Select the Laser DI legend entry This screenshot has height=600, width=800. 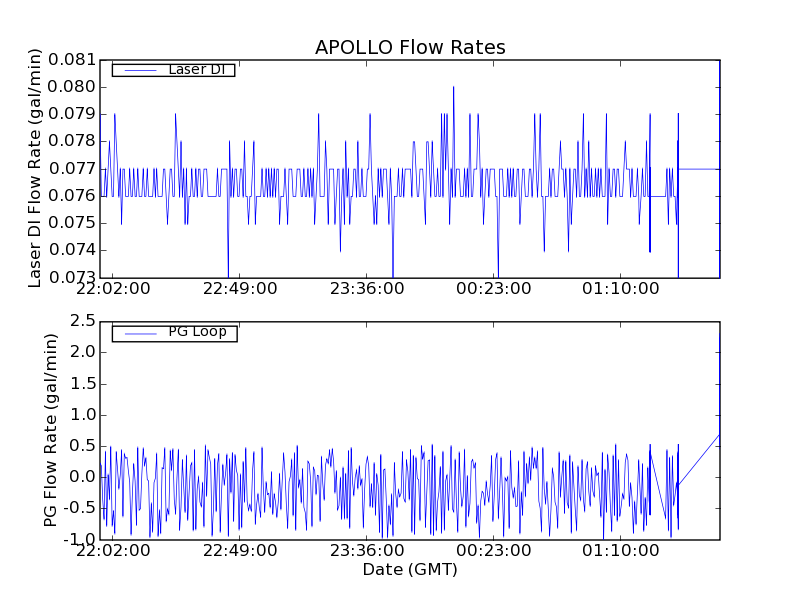point(173,69)
